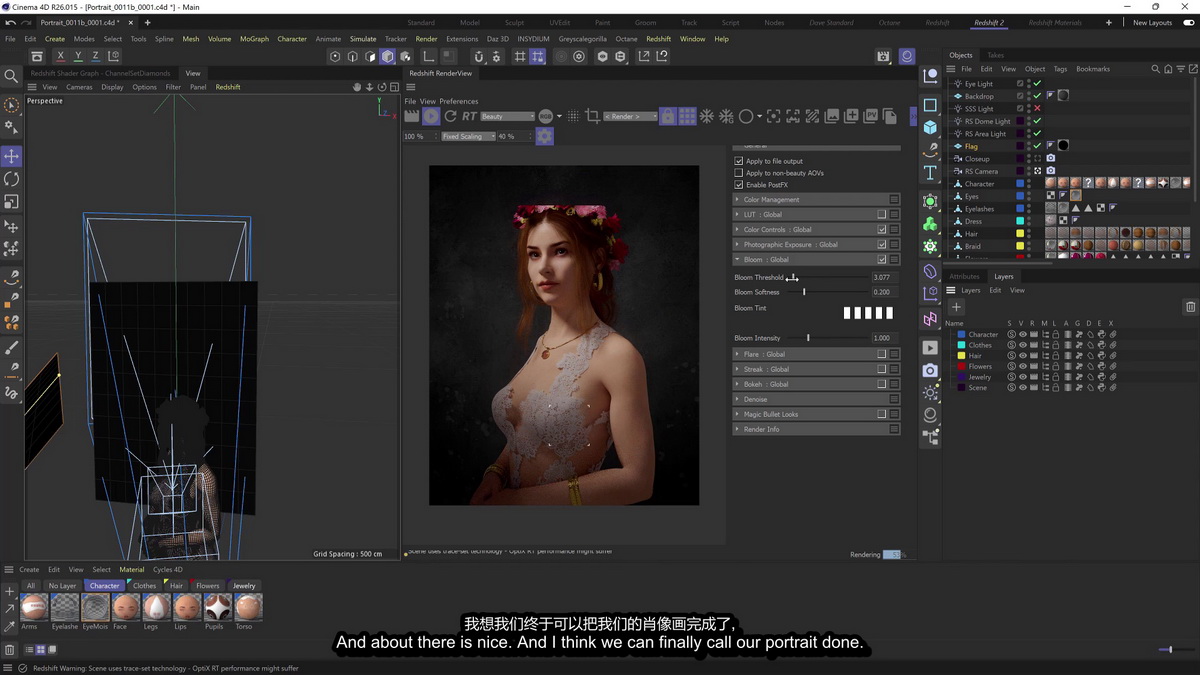This screenshot has width=1200, height=675.
Task: Delete layer using trash icon
Action: [x=1190, y=307]
